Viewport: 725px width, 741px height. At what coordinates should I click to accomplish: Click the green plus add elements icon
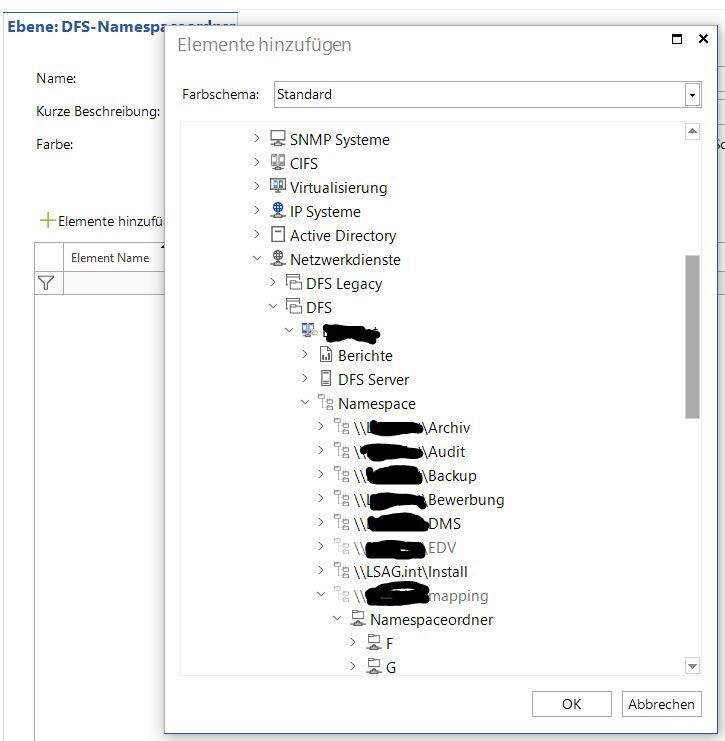(x=46, y=221)
